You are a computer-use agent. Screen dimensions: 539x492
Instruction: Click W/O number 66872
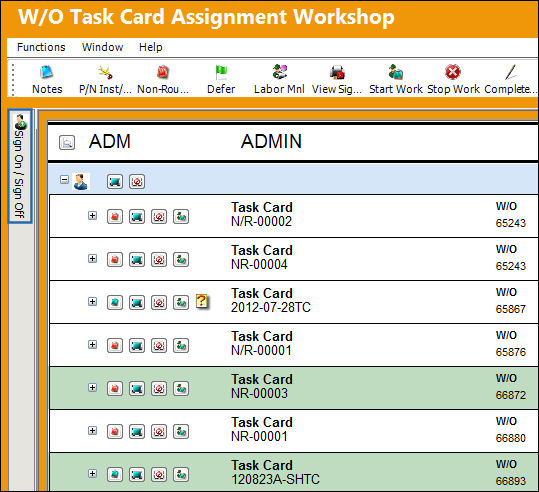click(x=510, y=395)
